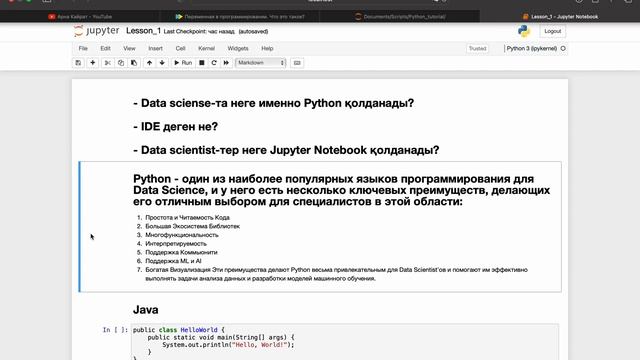Click list item 'Большая Экосистема Библиотек'

click(x=193, y=226)
